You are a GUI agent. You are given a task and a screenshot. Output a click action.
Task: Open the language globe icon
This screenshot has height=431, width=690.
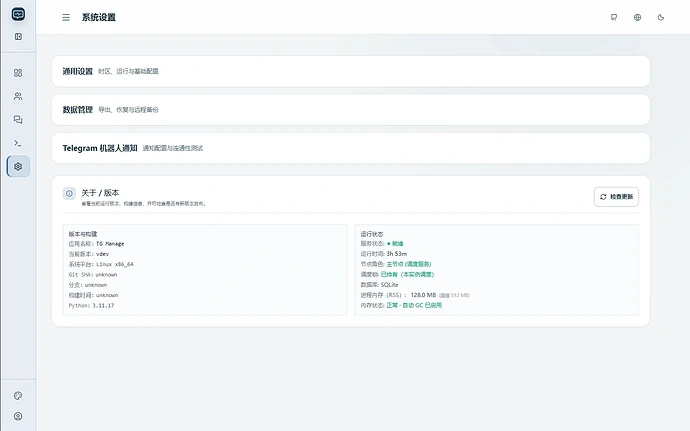(x=637, y=17)
